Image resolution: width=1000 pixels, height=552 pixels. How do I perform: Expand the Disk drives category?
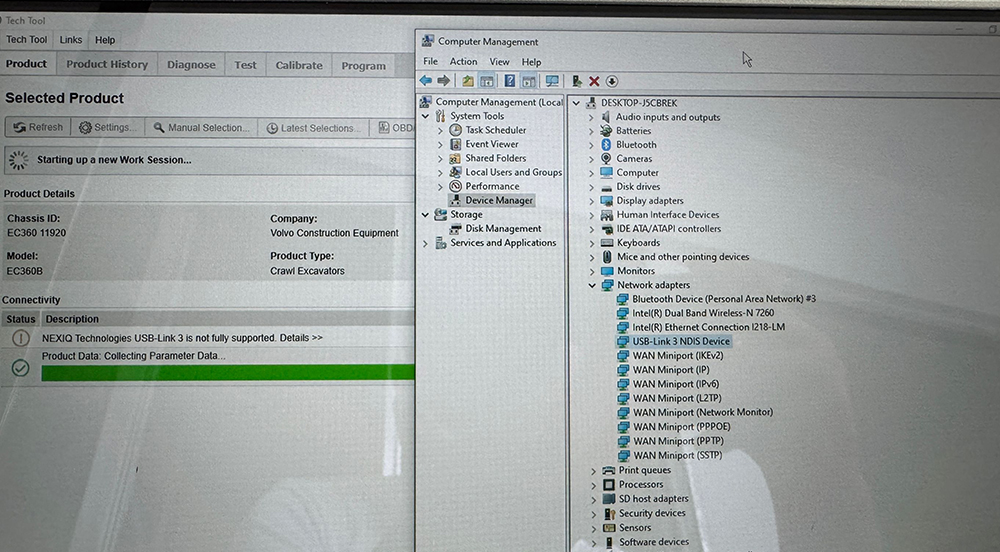(x=591, y=187)
